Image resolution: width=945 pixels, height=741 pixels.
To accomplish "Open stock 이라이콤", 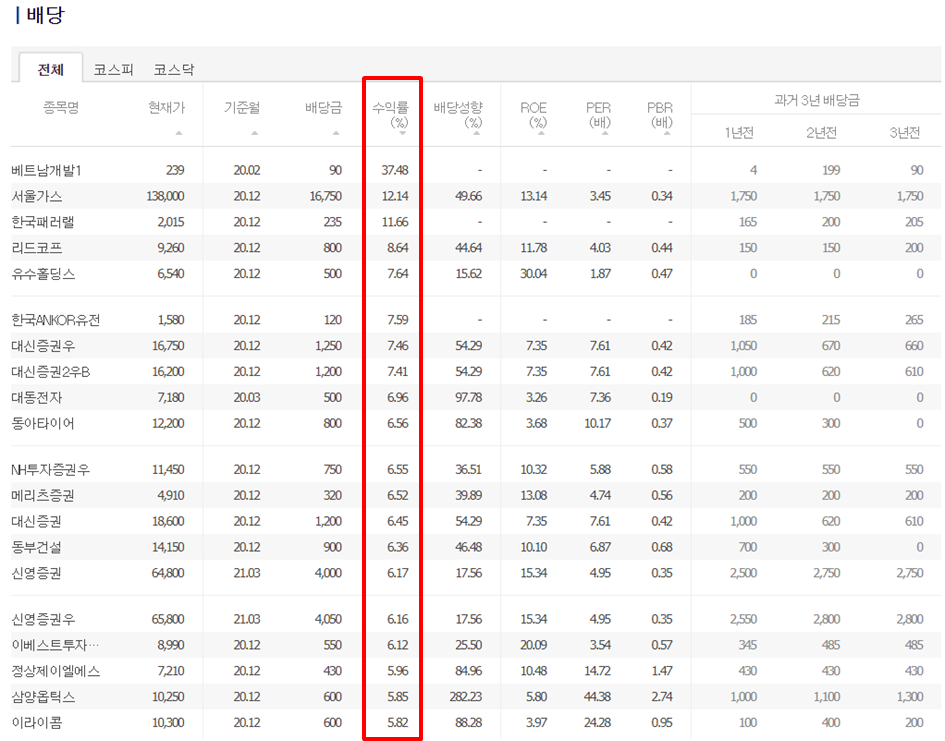I will (36, 722).
